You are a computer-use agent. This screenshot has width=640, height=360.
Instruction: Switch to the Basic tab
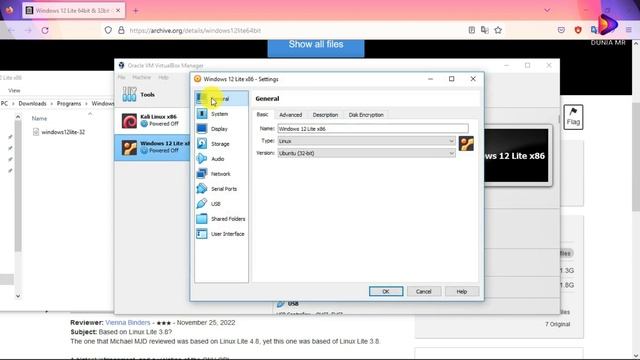(262, 115)
